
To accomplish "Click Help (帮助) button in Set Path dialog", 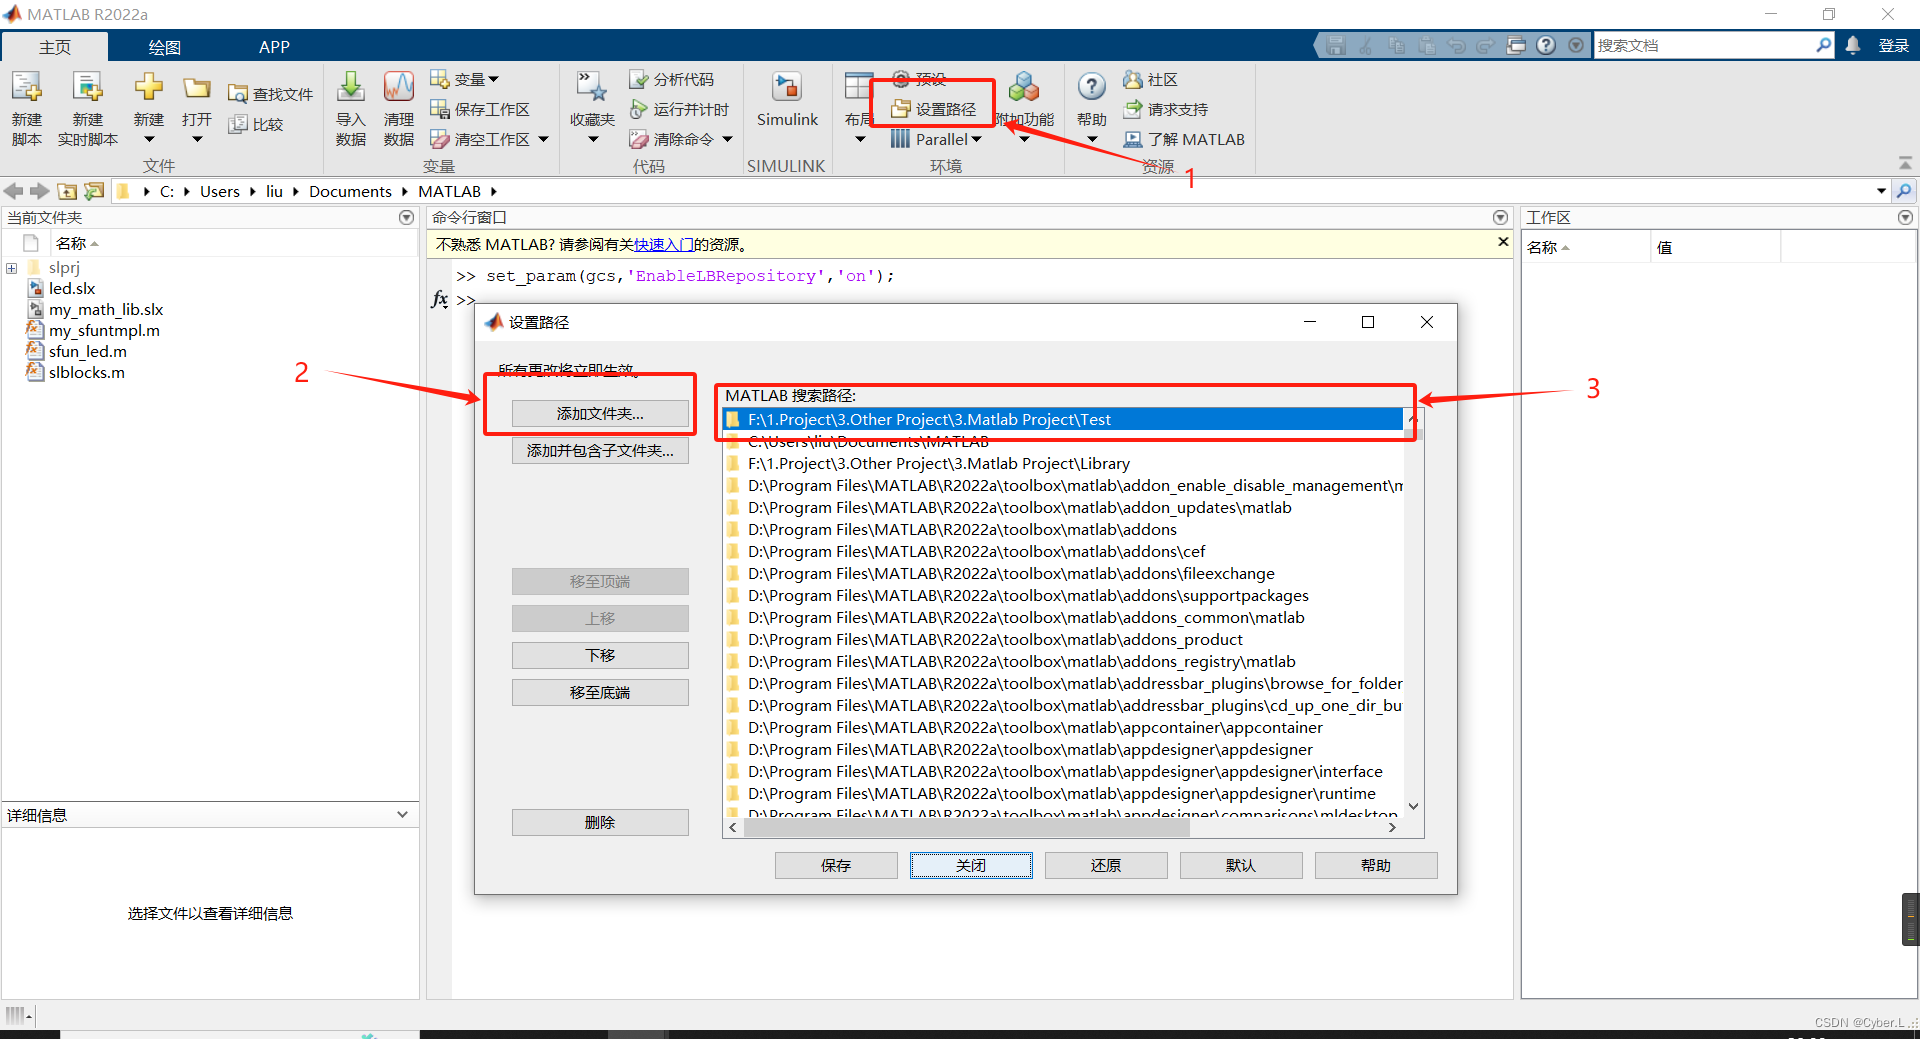I will (1376, 865).
